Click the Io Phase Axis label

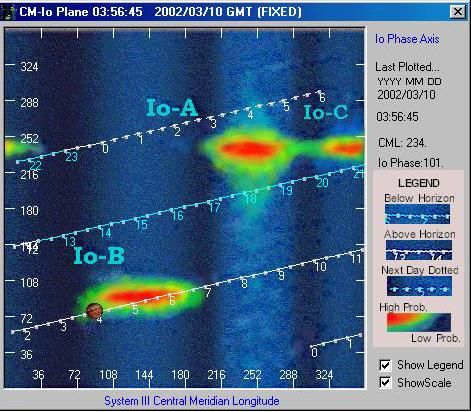[407, 39]
